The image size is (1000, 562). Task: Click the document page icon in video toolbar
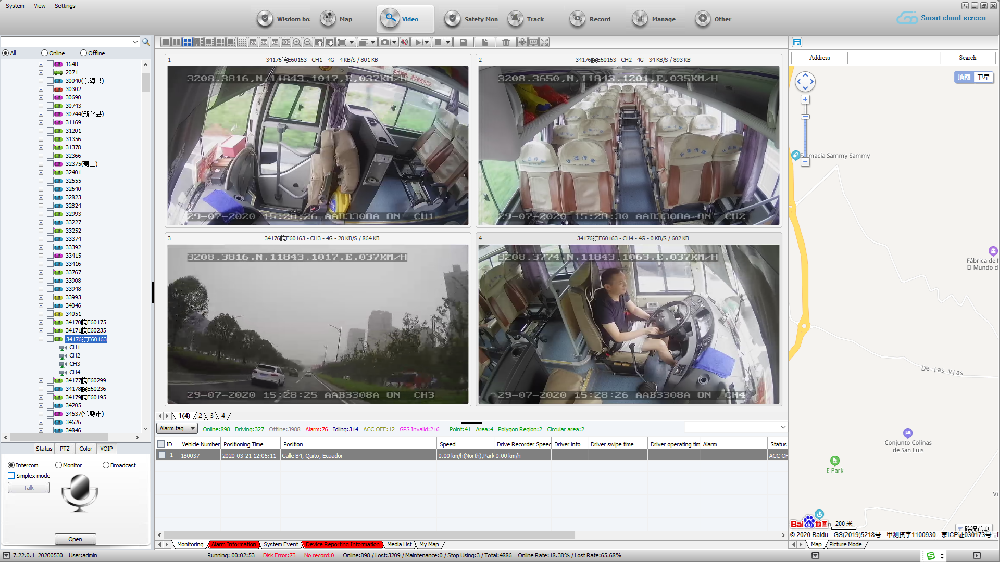coord(485,42)
